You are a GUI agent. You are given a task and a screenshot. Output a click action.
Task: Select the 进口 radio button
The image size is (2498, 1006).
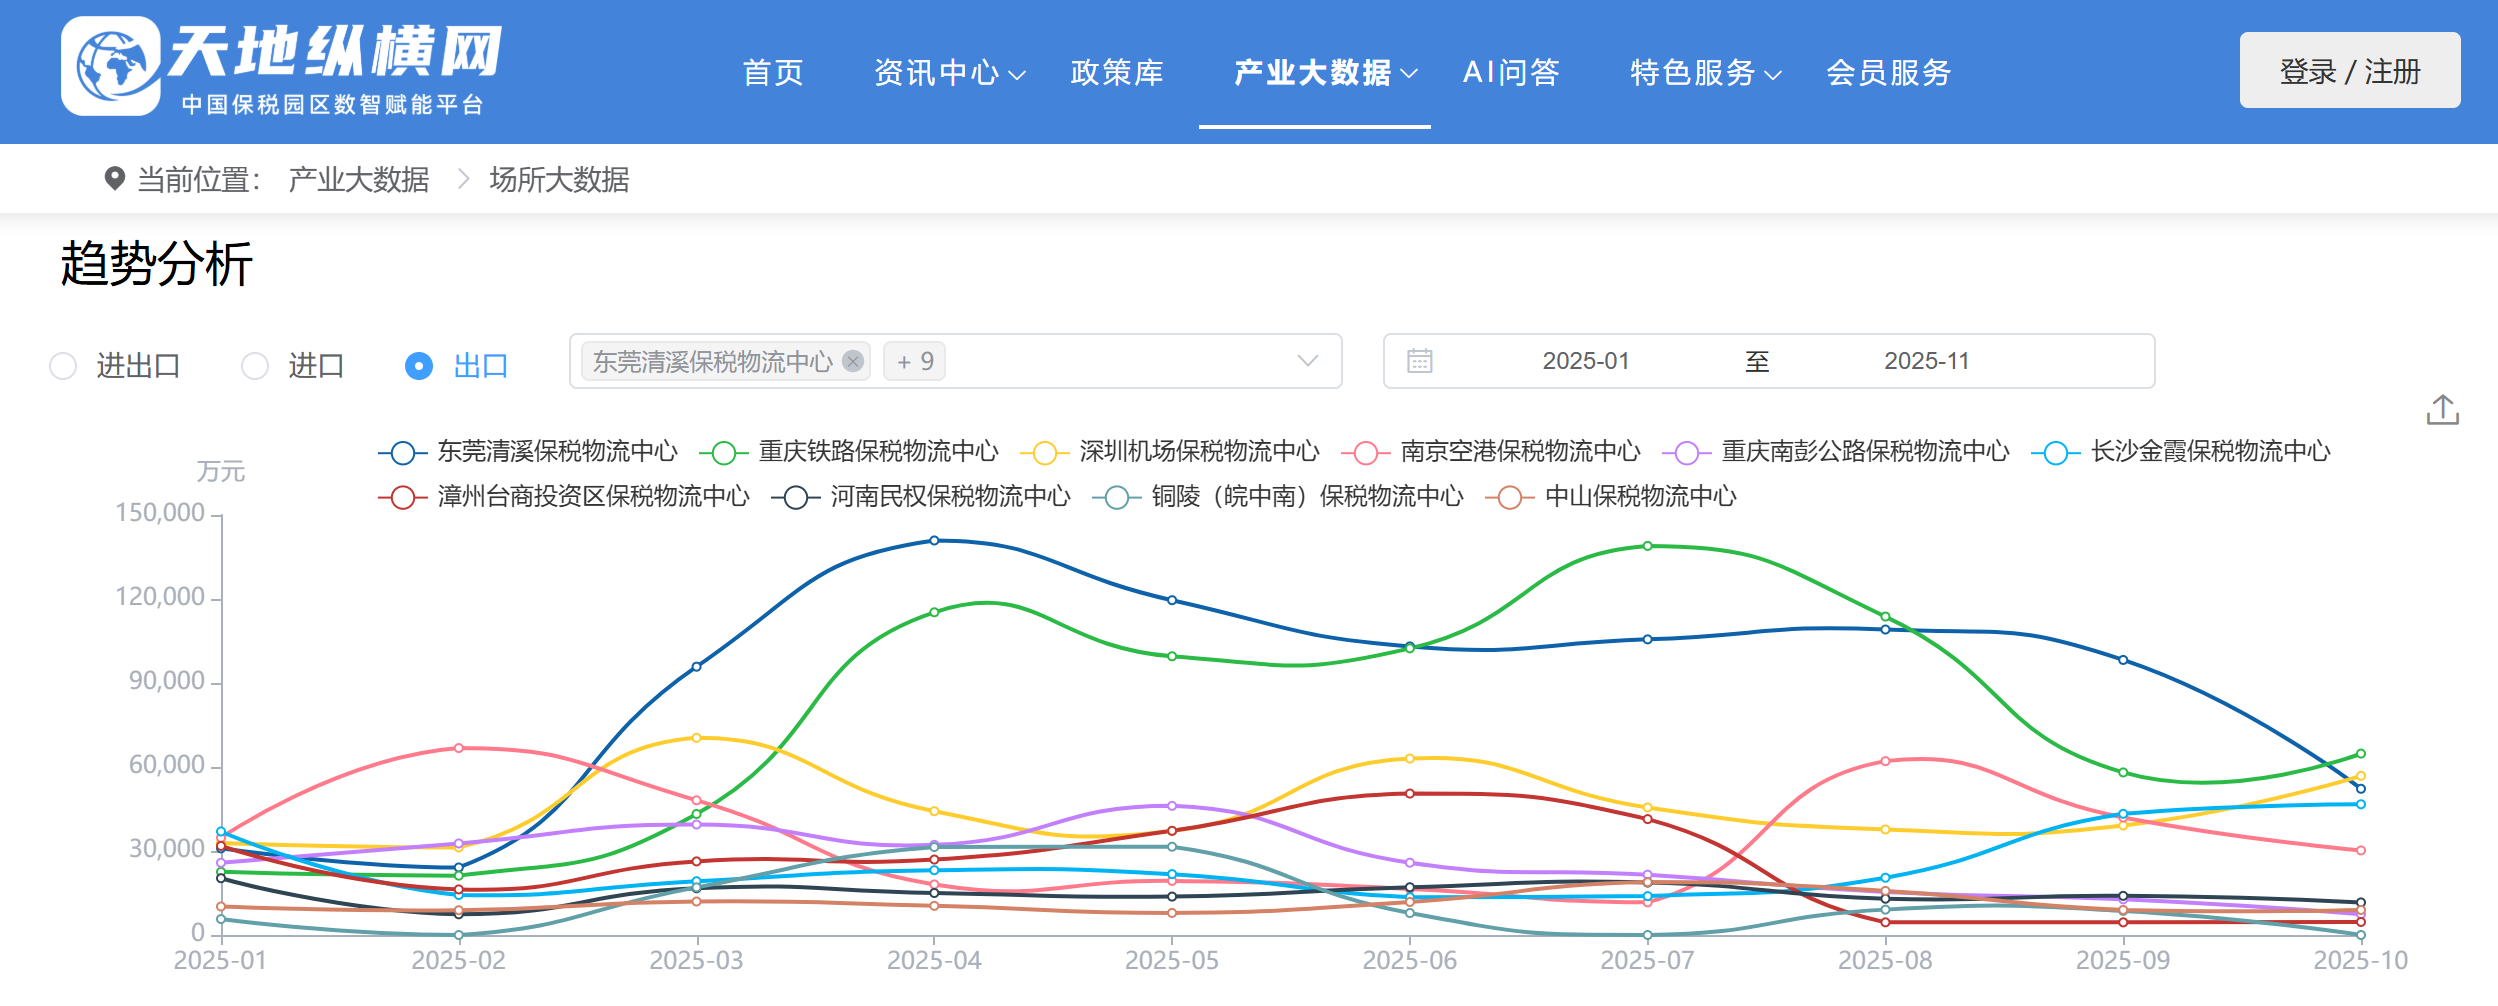[255, 366]
